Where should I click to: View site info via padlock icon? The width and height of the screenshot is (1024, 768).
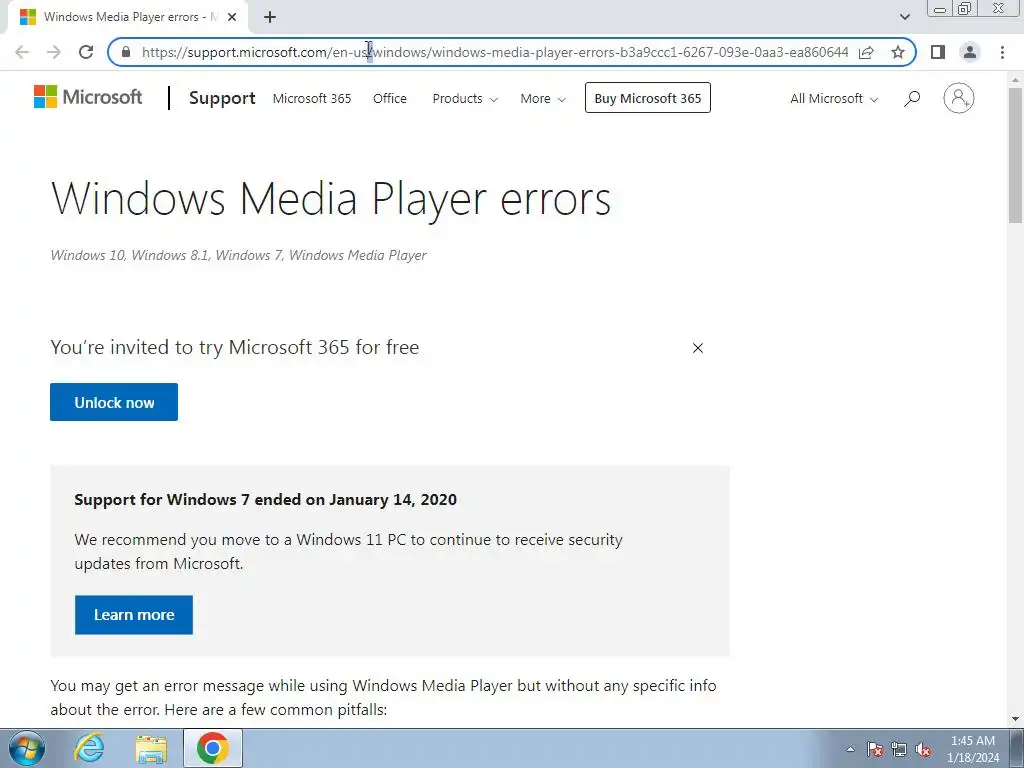[x=127, y=52]
